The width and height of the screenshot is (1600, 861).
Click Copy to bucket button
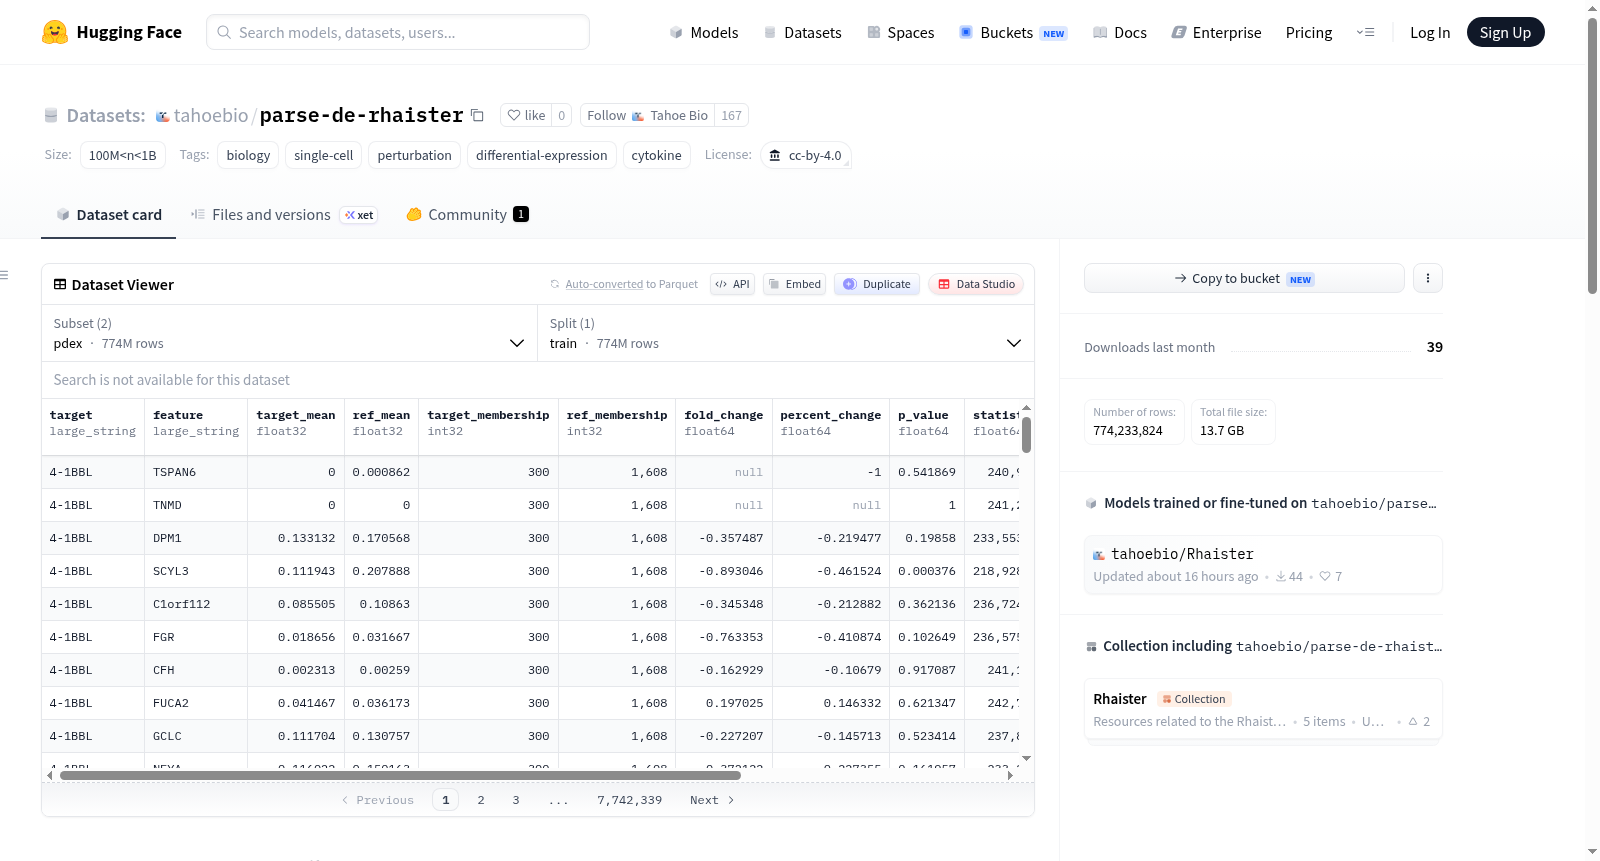pos(1244,278)
